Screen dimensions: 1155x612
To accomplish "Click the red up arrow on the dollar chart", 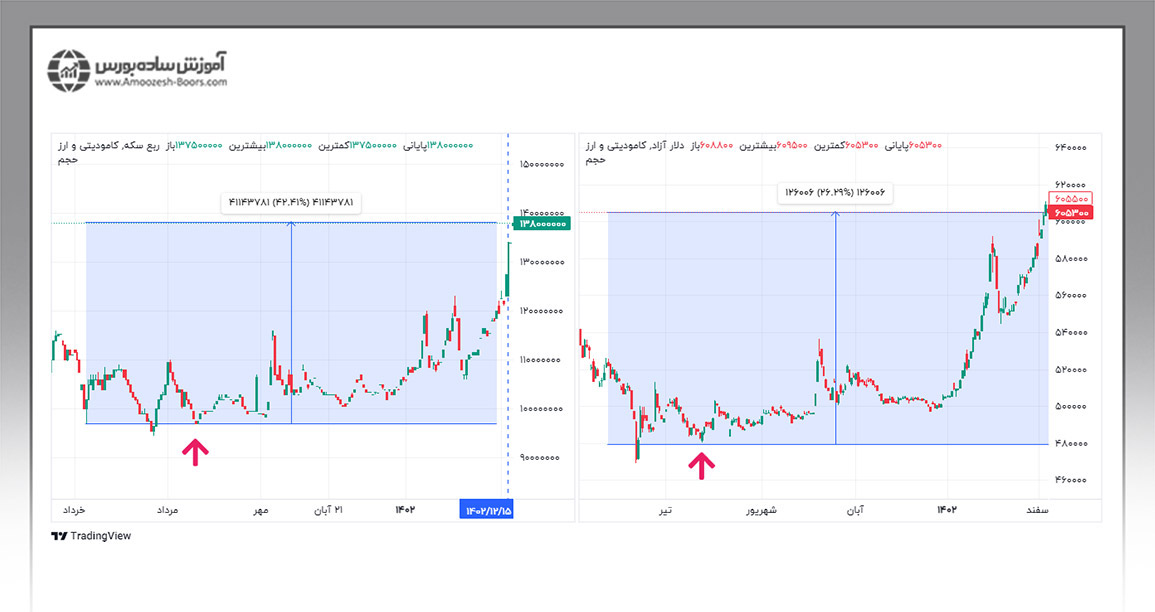I will (701, 463).
